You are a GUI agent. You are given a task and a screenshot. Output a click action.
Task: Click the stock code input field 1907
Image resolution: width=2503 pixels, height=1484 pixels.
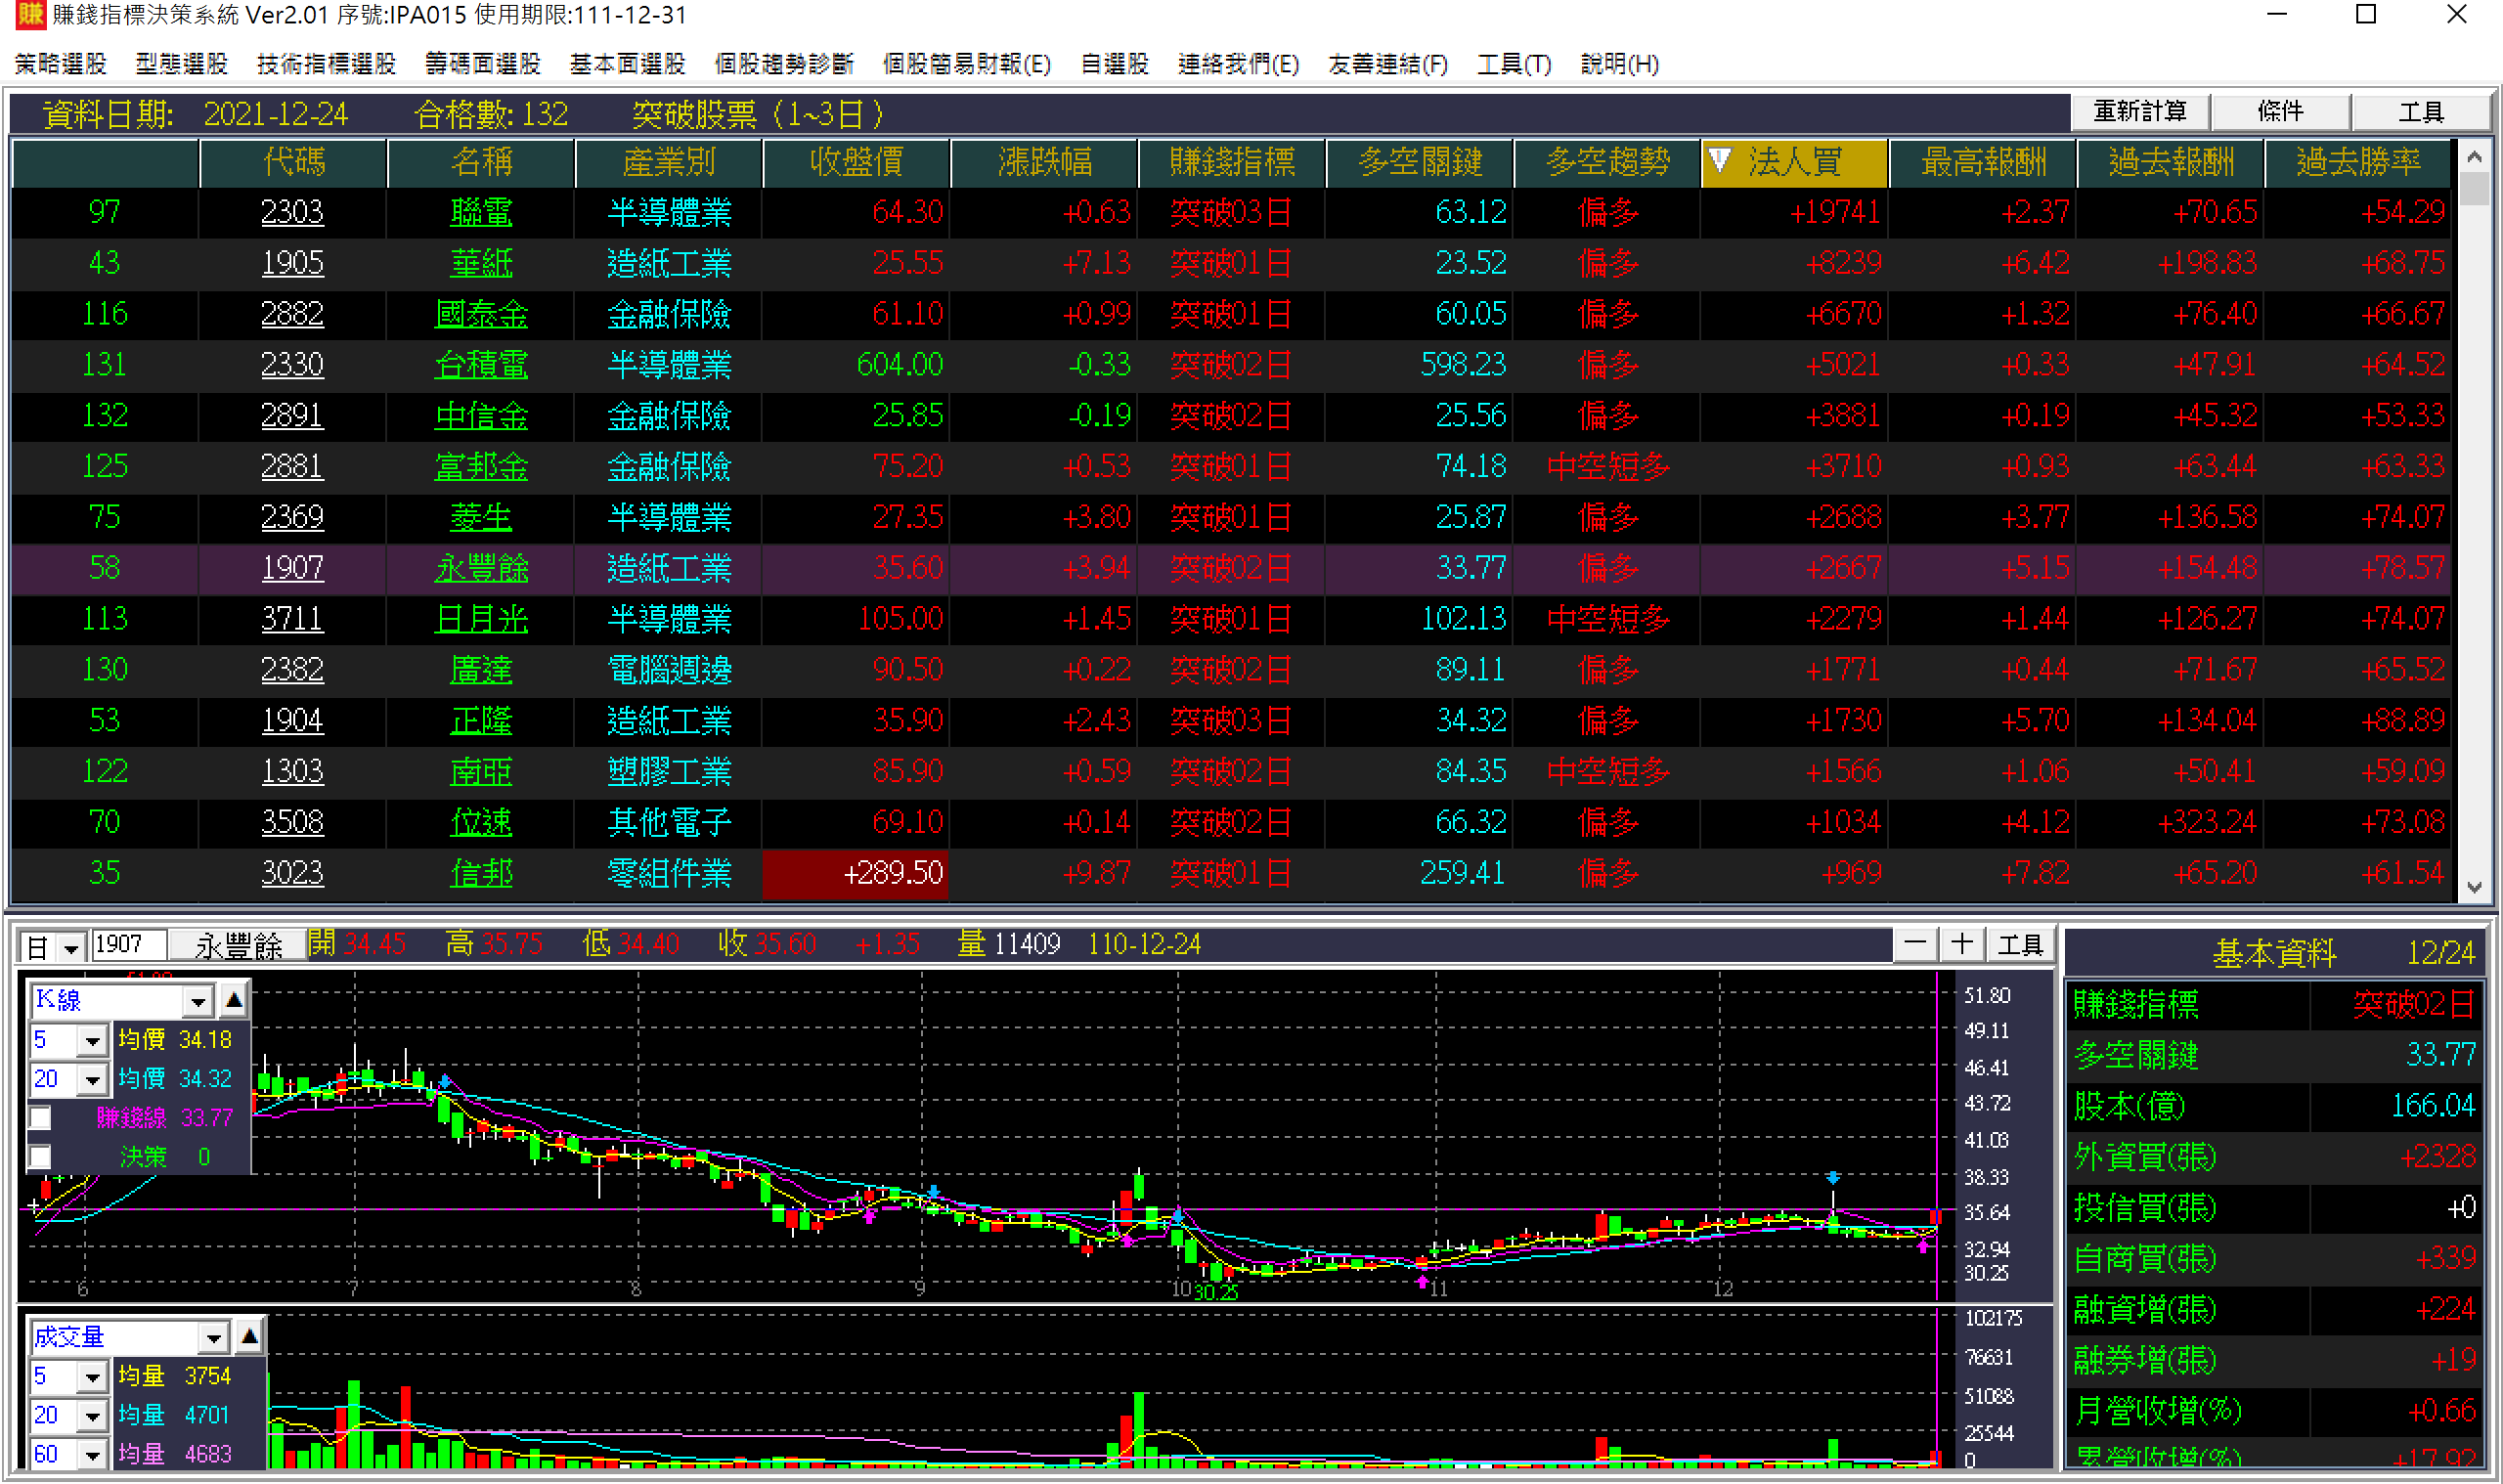(128, 945)
